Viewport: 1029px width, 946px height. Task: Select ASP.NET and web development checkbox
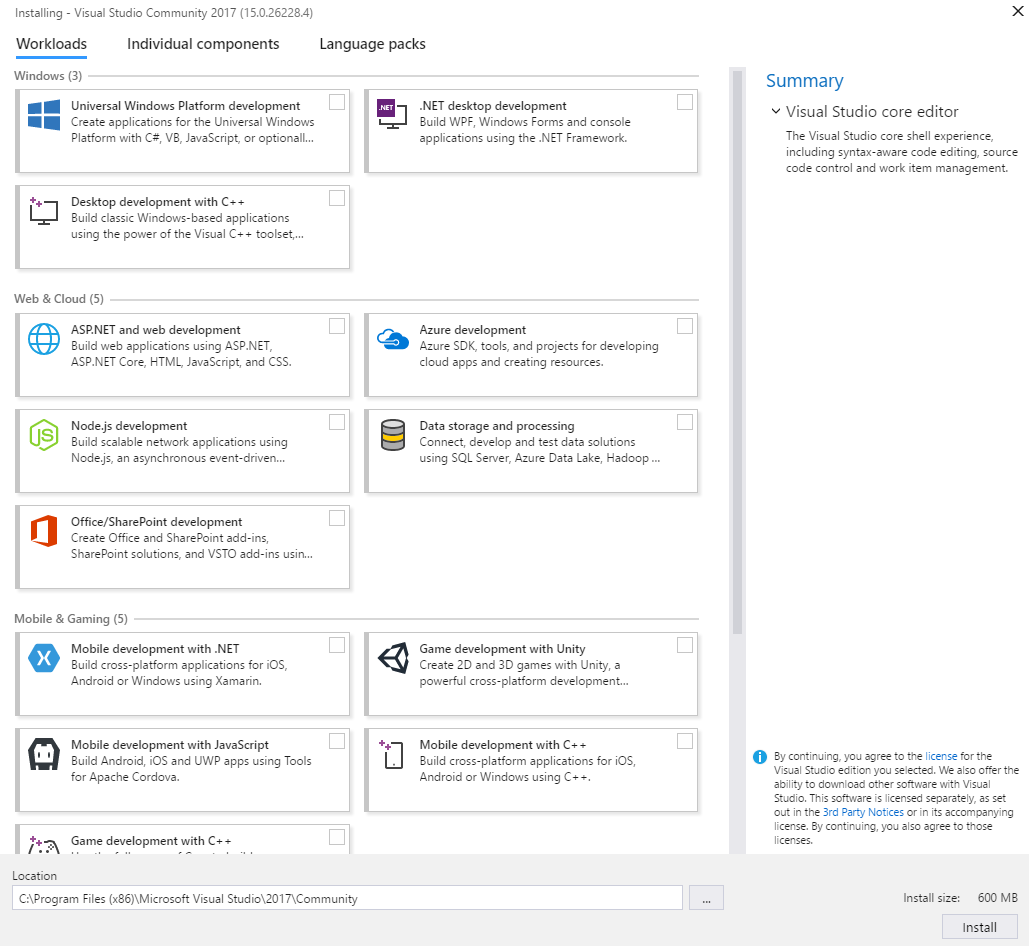(x=337, y=326)
